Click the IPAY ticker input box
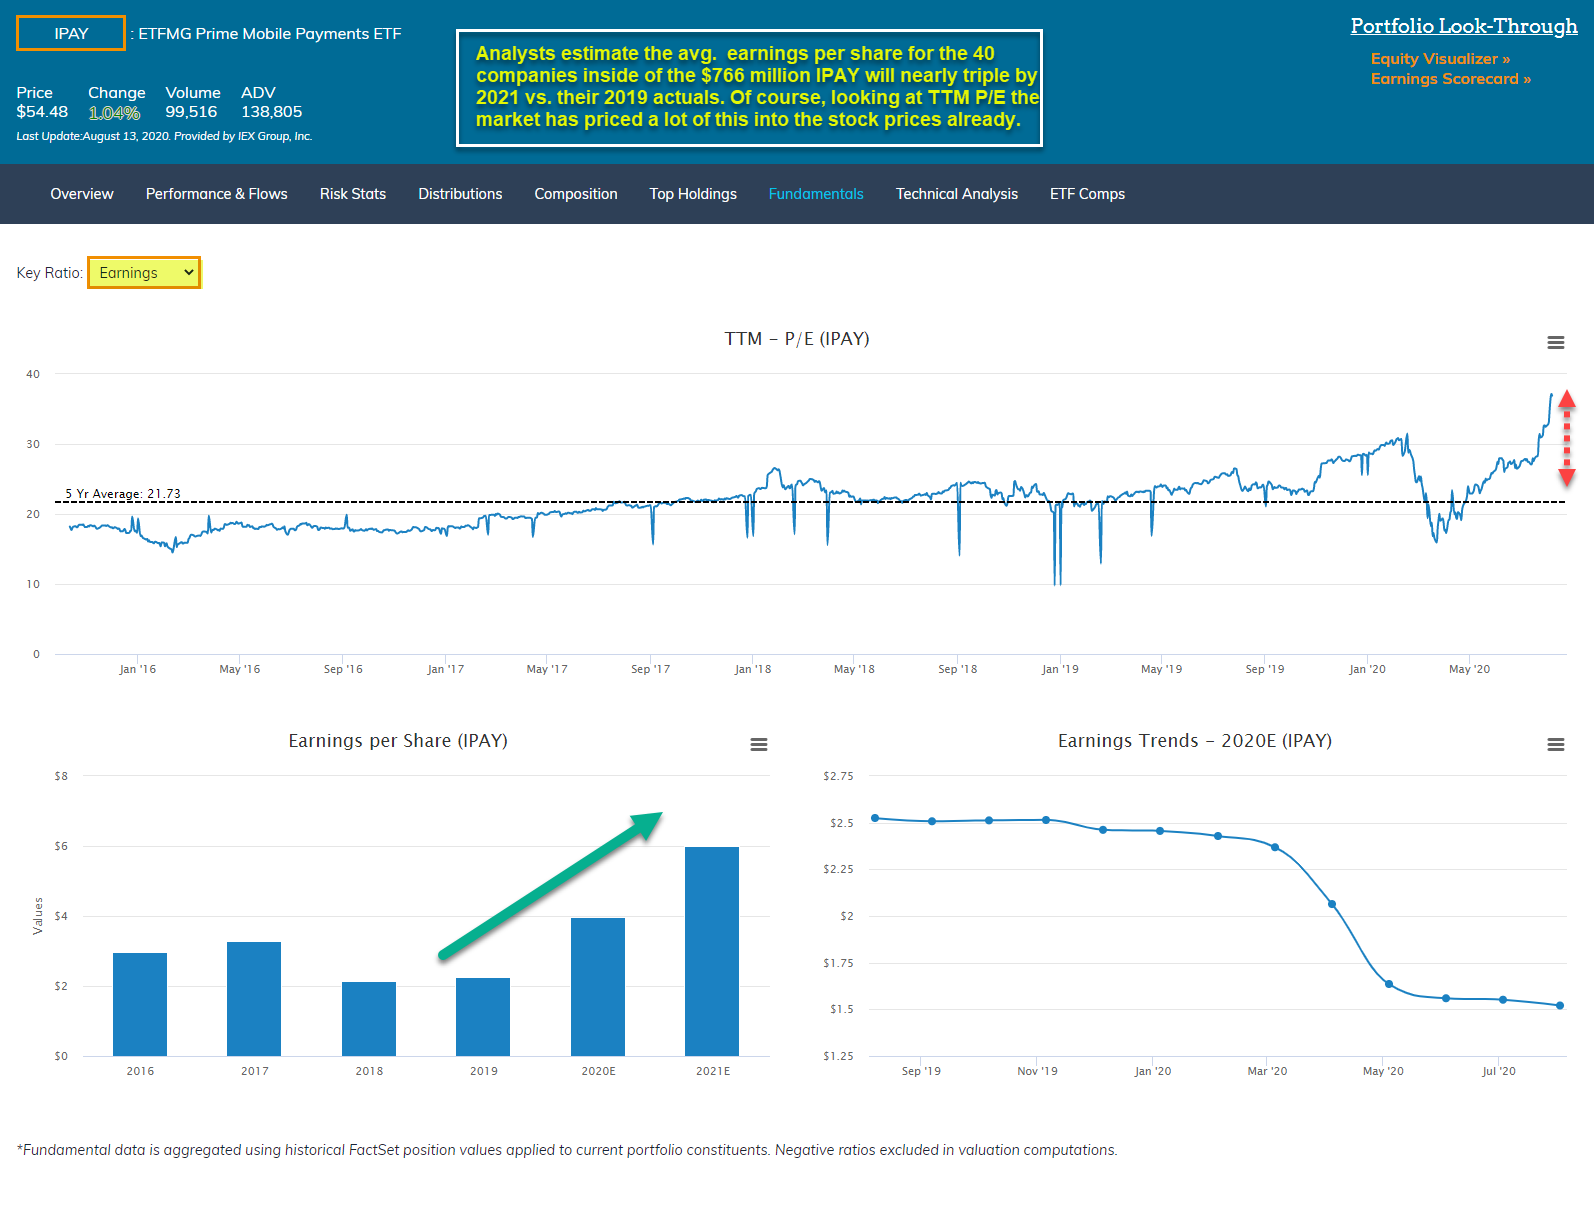Screen dimensions: 1594x1207 pos(71,33)
